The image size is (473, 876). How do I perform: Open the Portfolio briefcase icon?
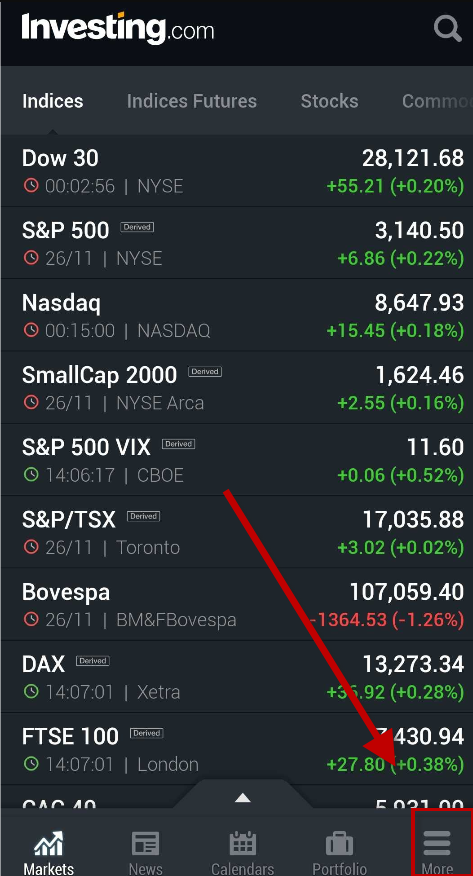339,844
